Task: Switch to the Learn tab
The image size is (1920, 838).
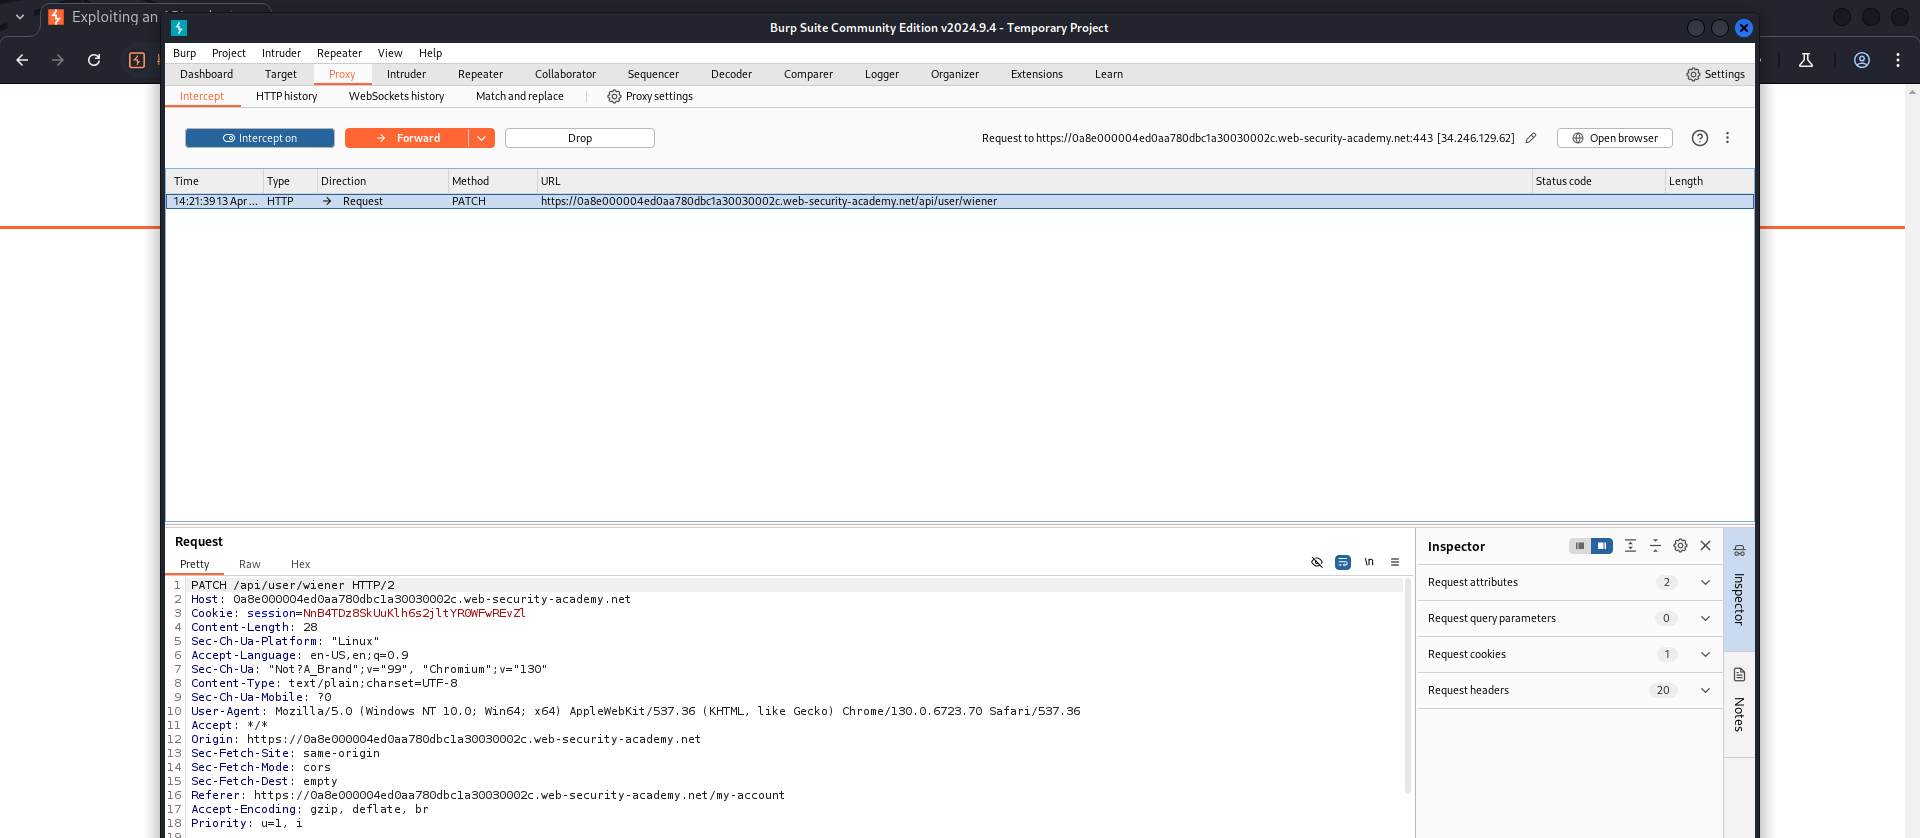Action: [x=1109, y=74]
